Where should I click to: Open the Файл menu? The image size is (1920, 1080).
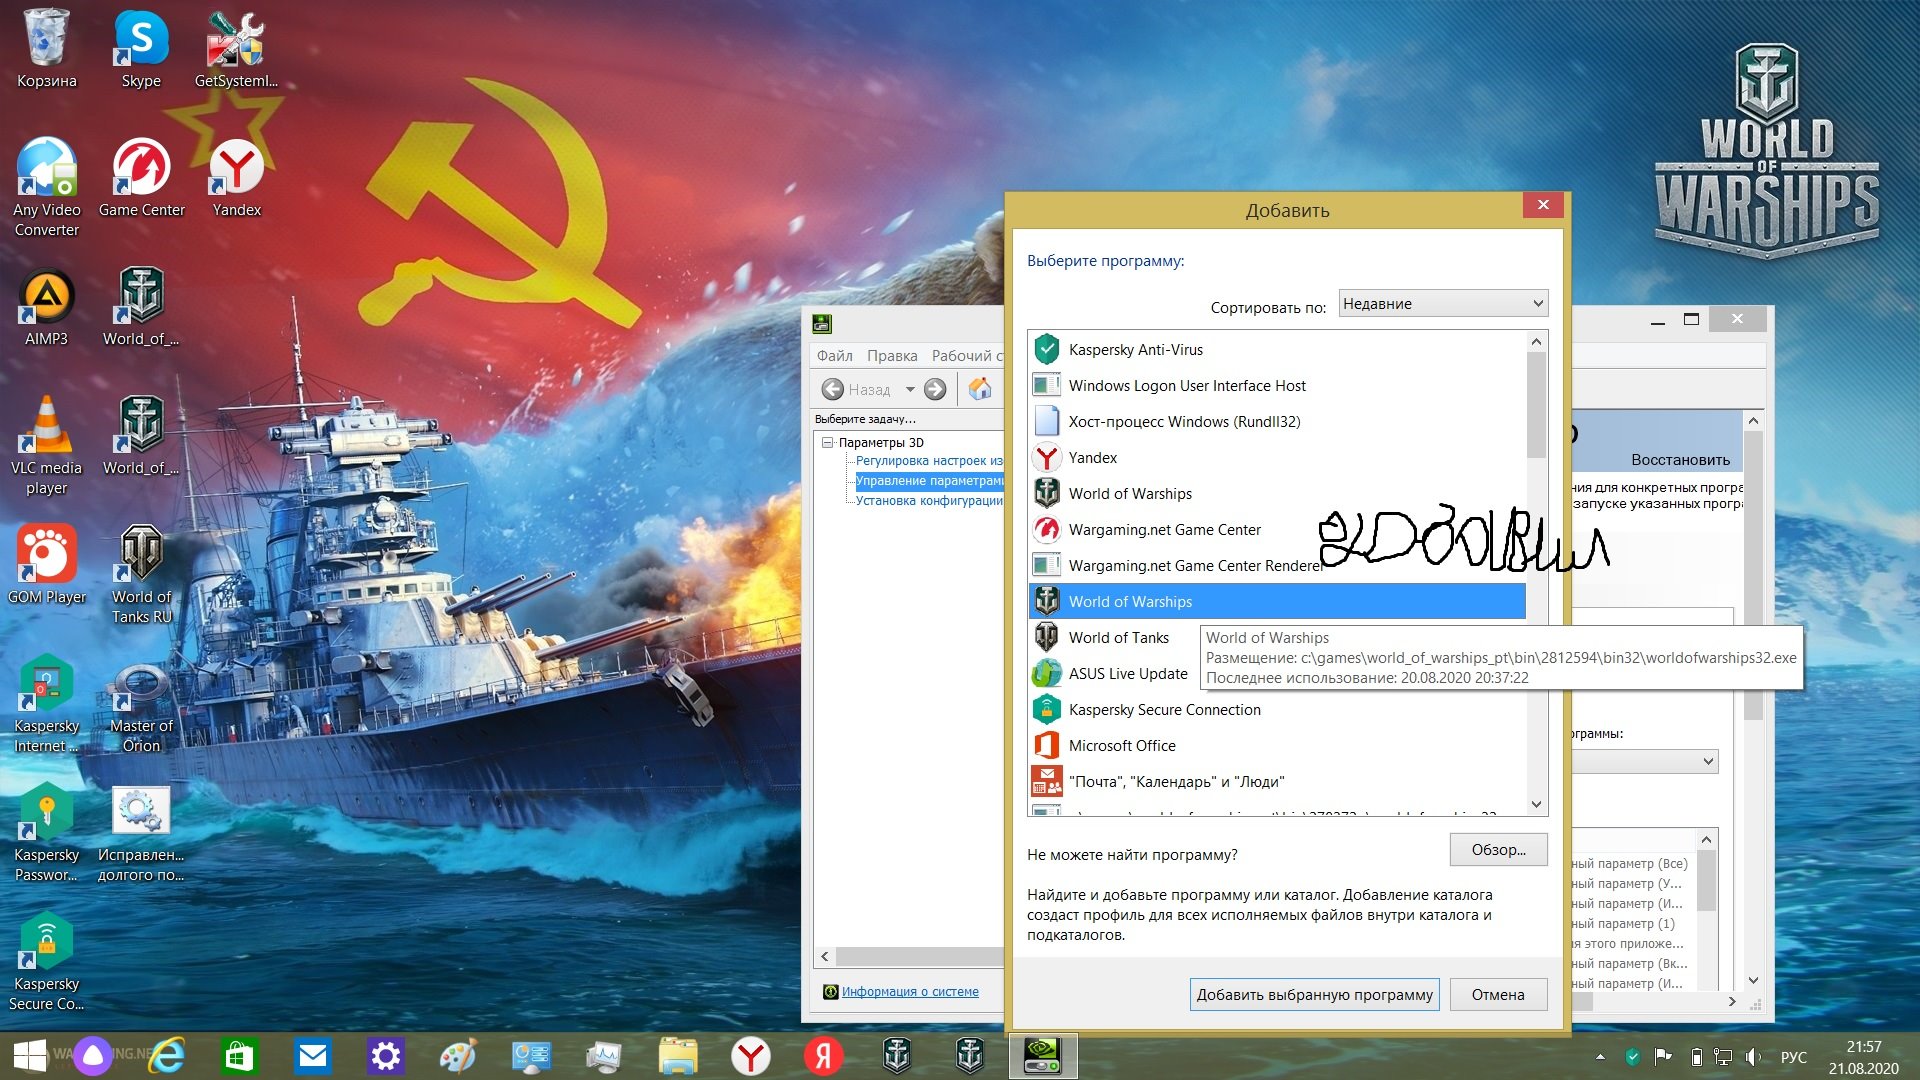pyautogui.click(x=834, y=355)
